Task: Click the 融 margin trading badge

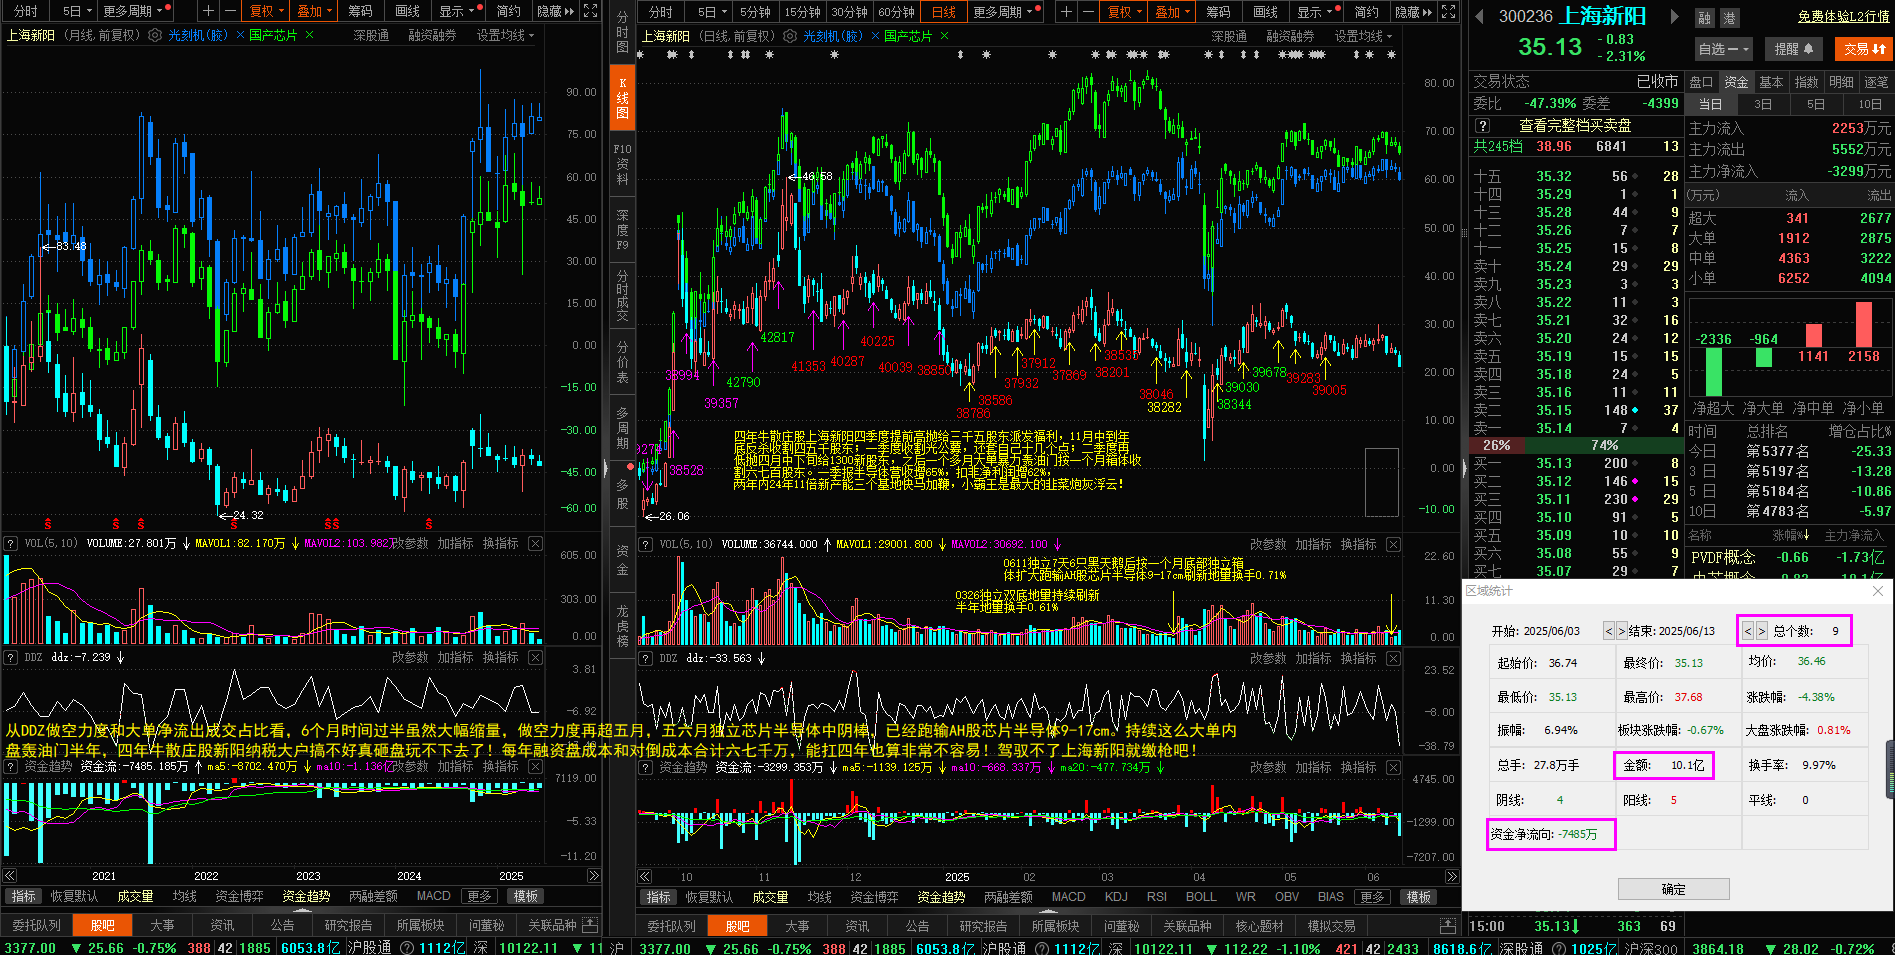Action: point(1704,18)
